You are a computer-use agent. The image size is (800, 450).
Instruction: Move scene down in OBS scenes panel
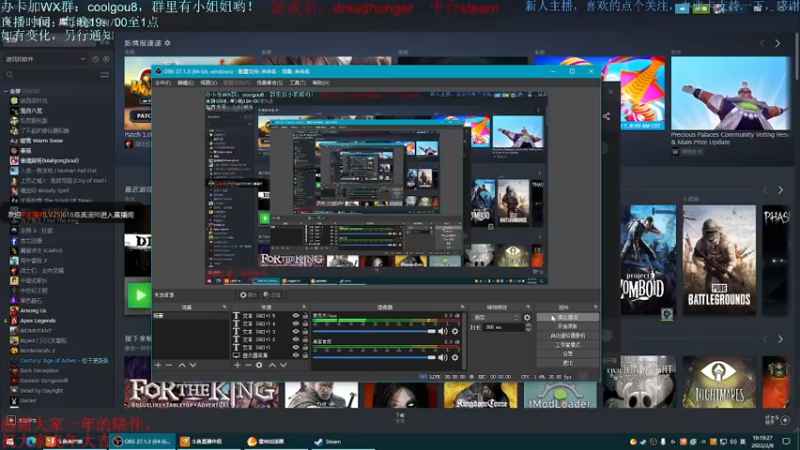coord(193,365)
